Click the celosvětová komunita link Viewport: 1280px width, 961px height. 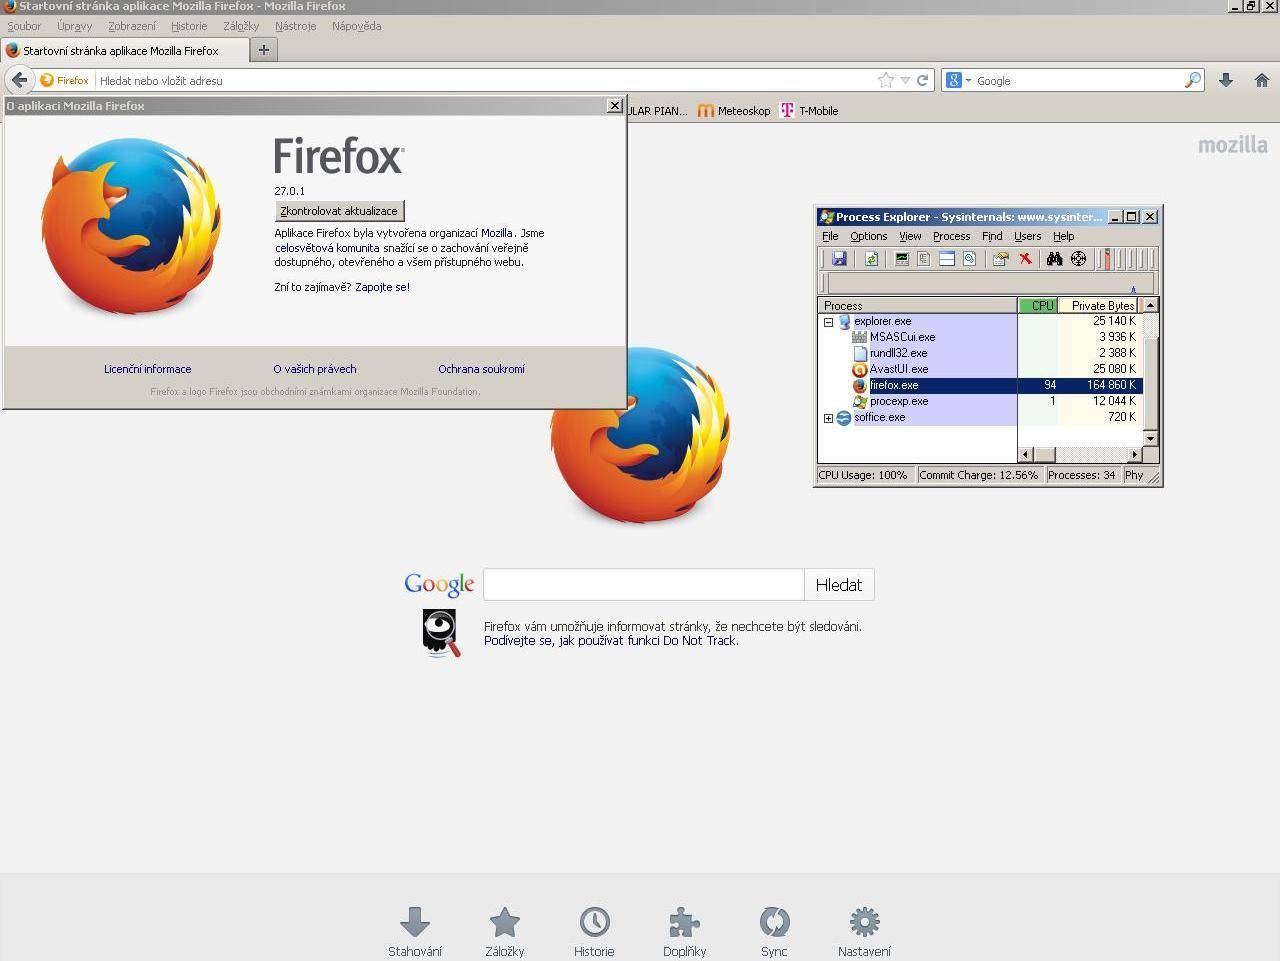(327, 248)
